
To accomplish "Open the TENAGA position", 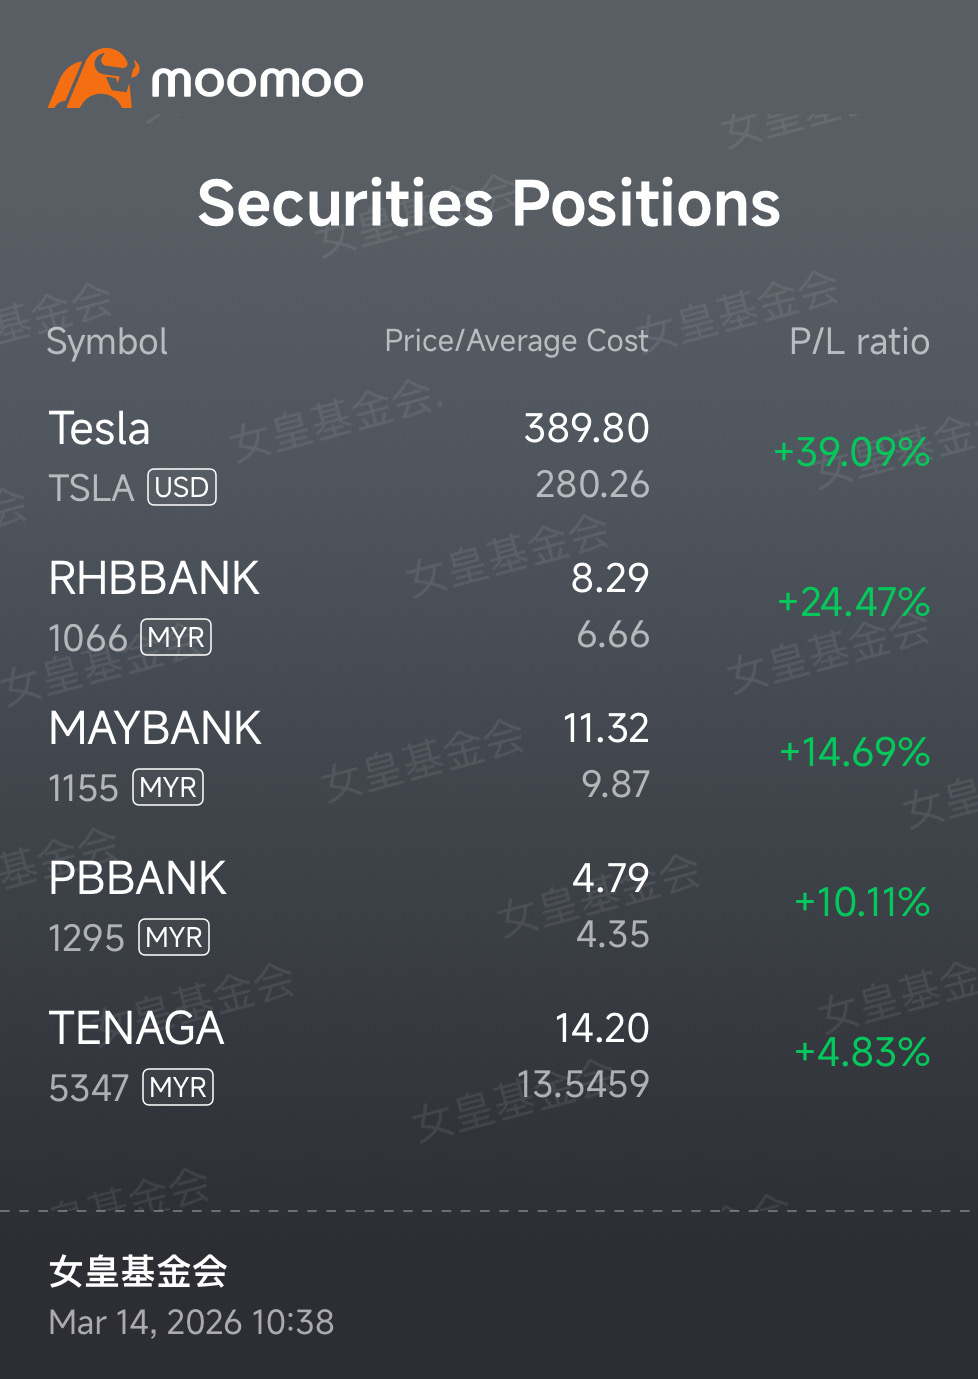I will [x=489, y=1057].
